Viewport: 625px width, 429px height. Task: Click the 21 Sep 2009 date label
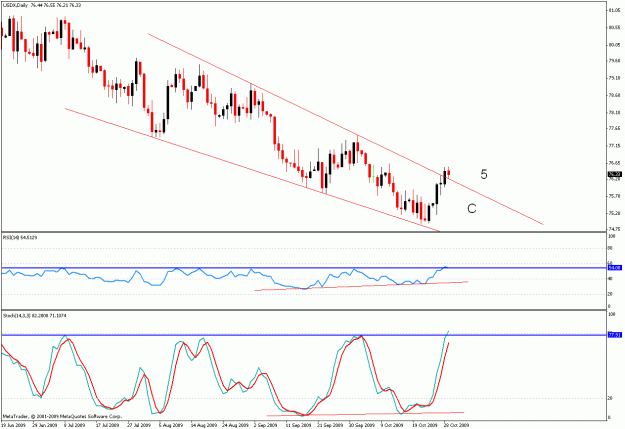point(329,425)
